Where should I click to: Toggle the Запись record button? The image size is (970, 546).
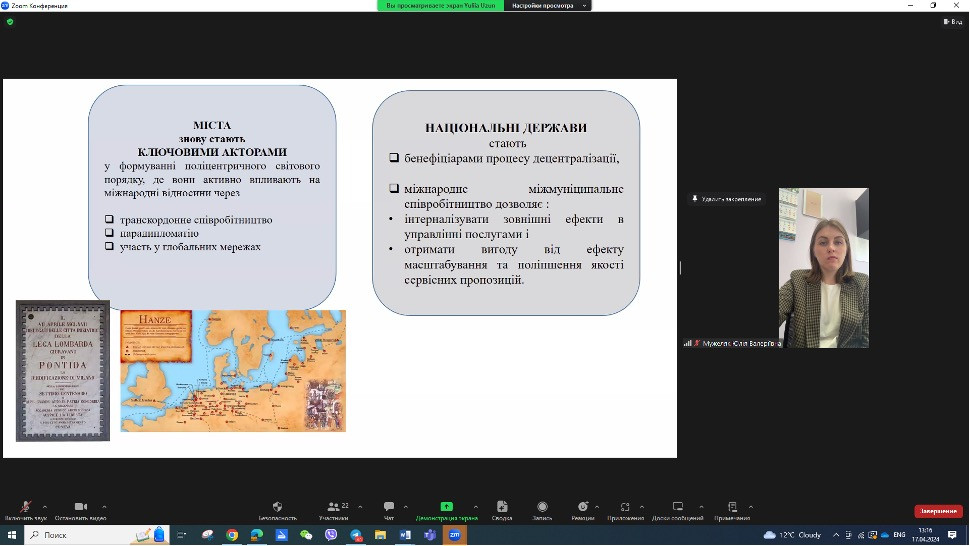[x=542, y=508]
